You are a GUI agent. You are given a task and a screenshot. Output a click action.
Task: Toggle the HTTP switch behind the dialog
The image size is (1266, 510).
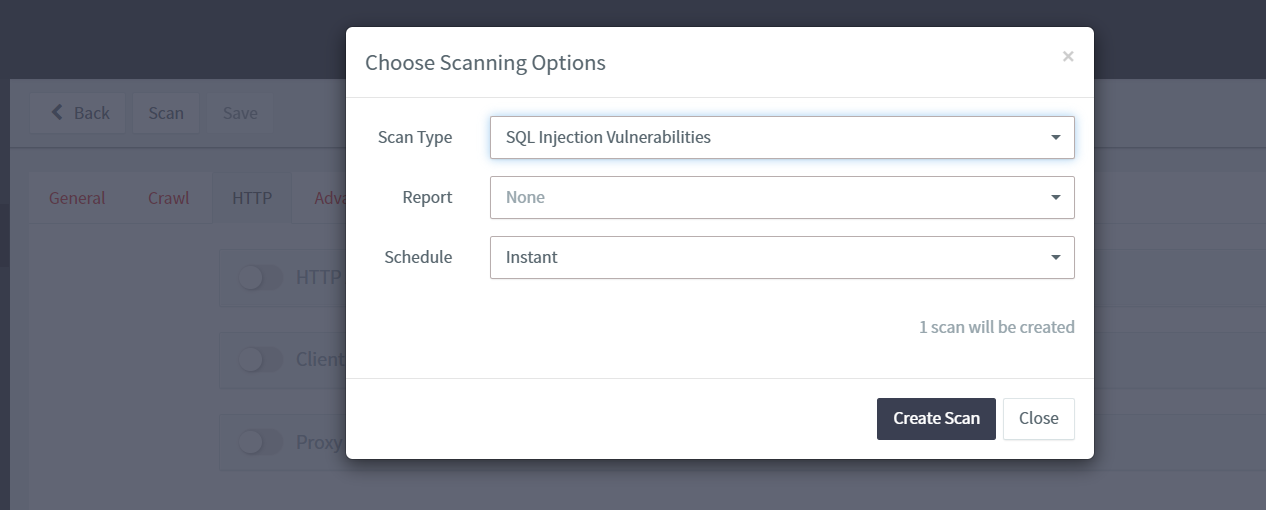261,278
